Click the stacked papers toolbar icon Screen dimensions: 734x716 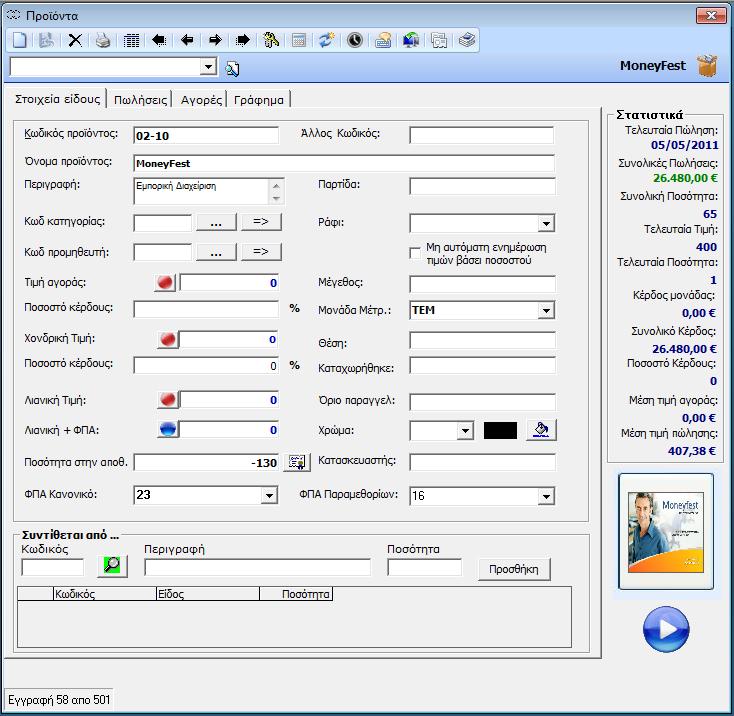[x=467, y=40]
